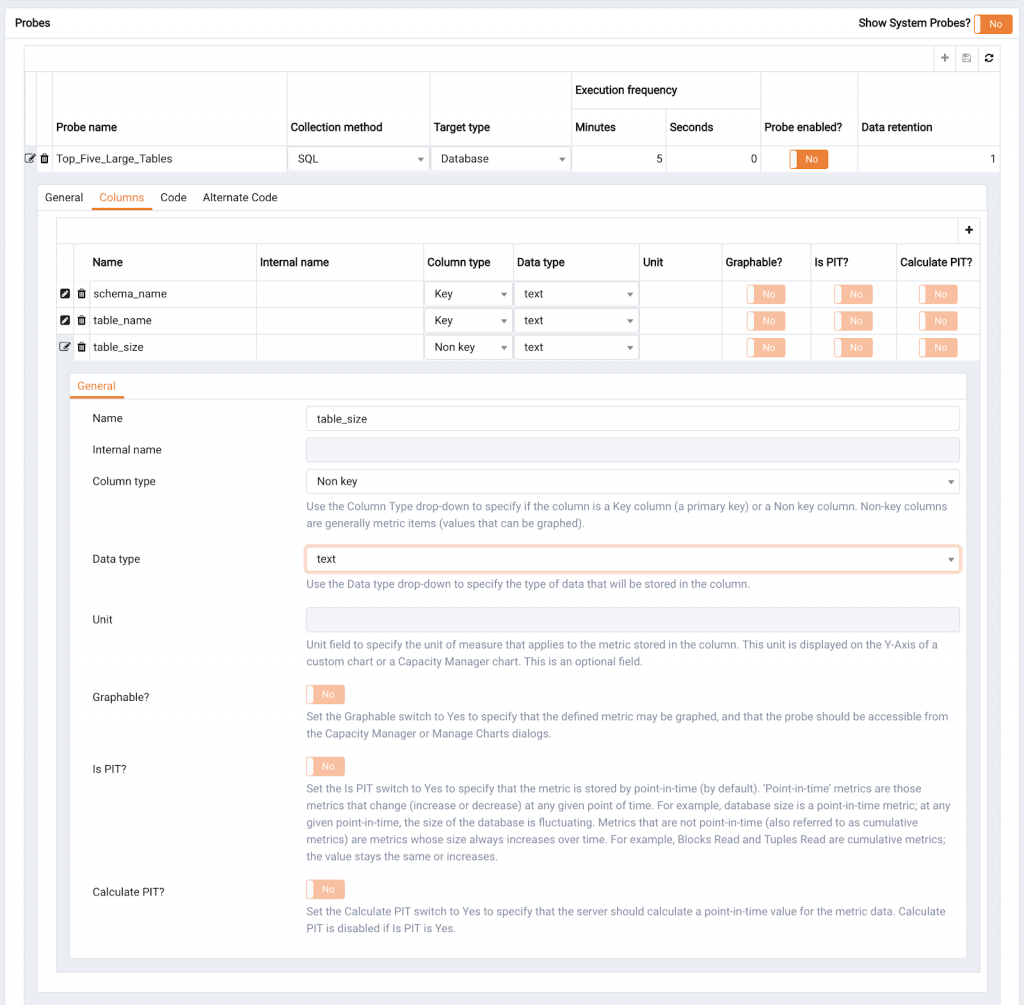Switch to the Code tab

click(x=173, y=198)
